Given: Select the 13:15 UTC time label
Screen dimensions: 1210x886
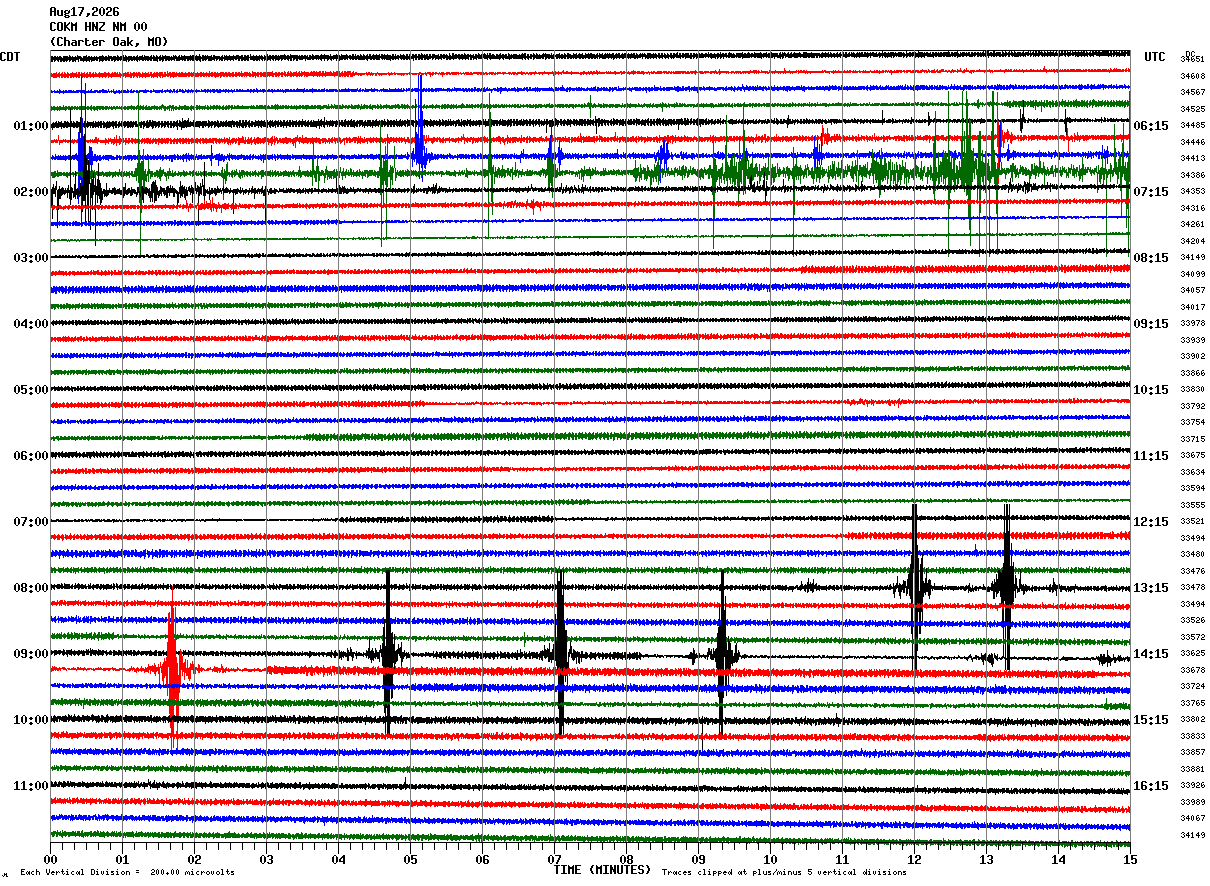Looking at the screenshot, I should click(x=1151, y=588).
